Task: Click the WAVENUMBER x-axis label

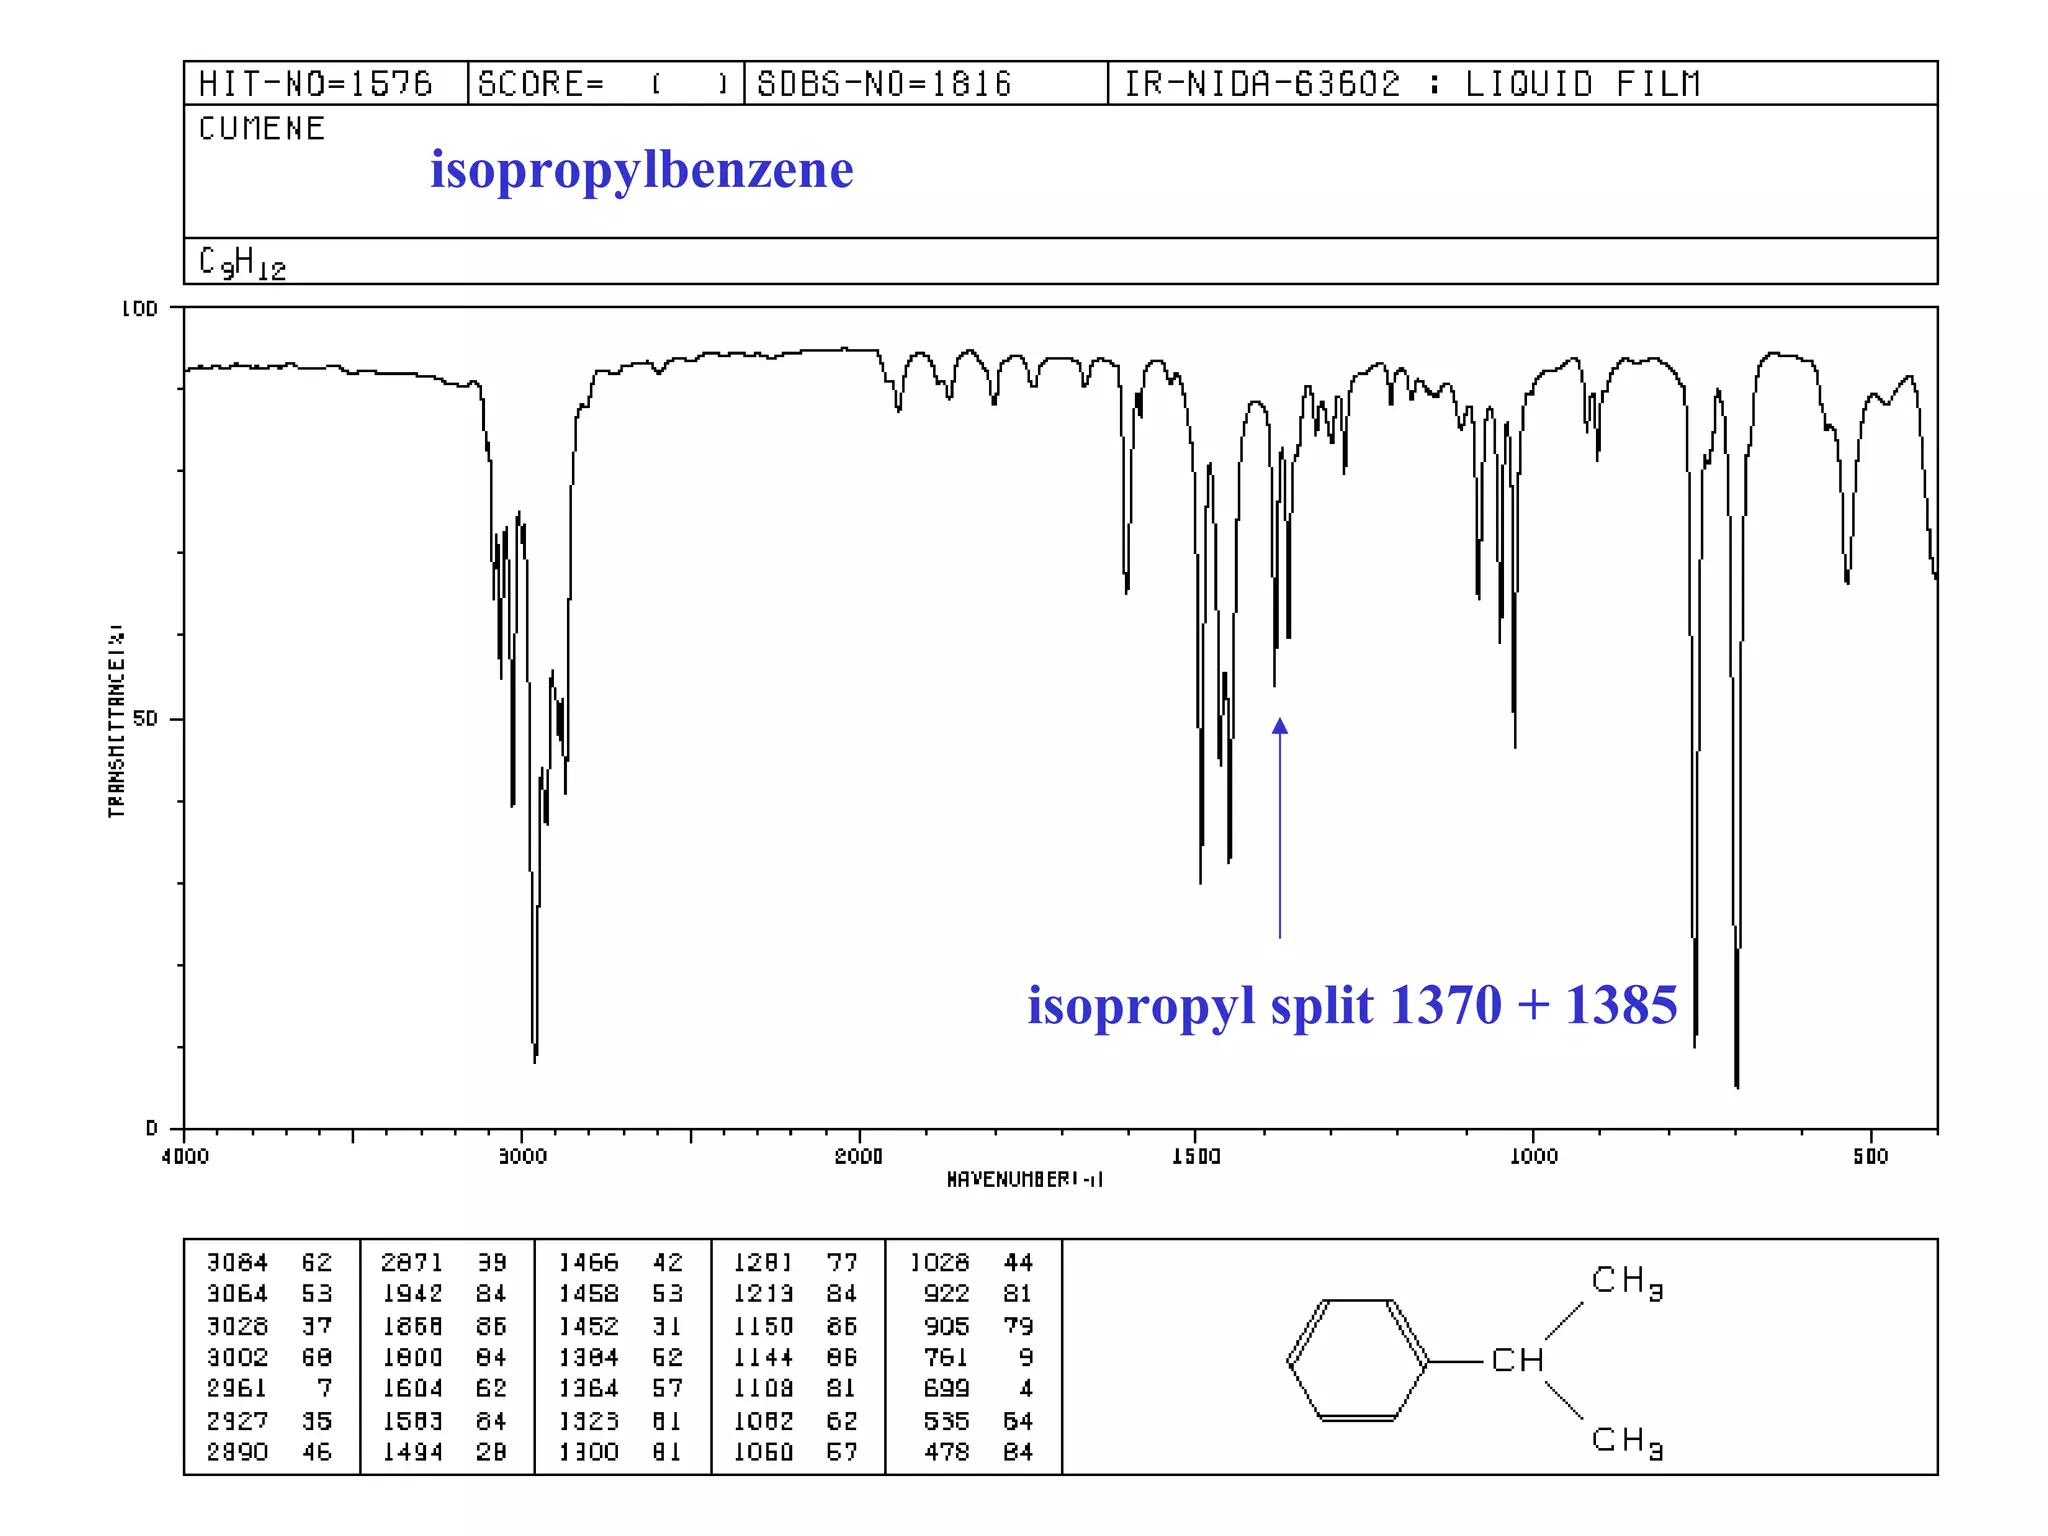Action: click(1024, 1180)
